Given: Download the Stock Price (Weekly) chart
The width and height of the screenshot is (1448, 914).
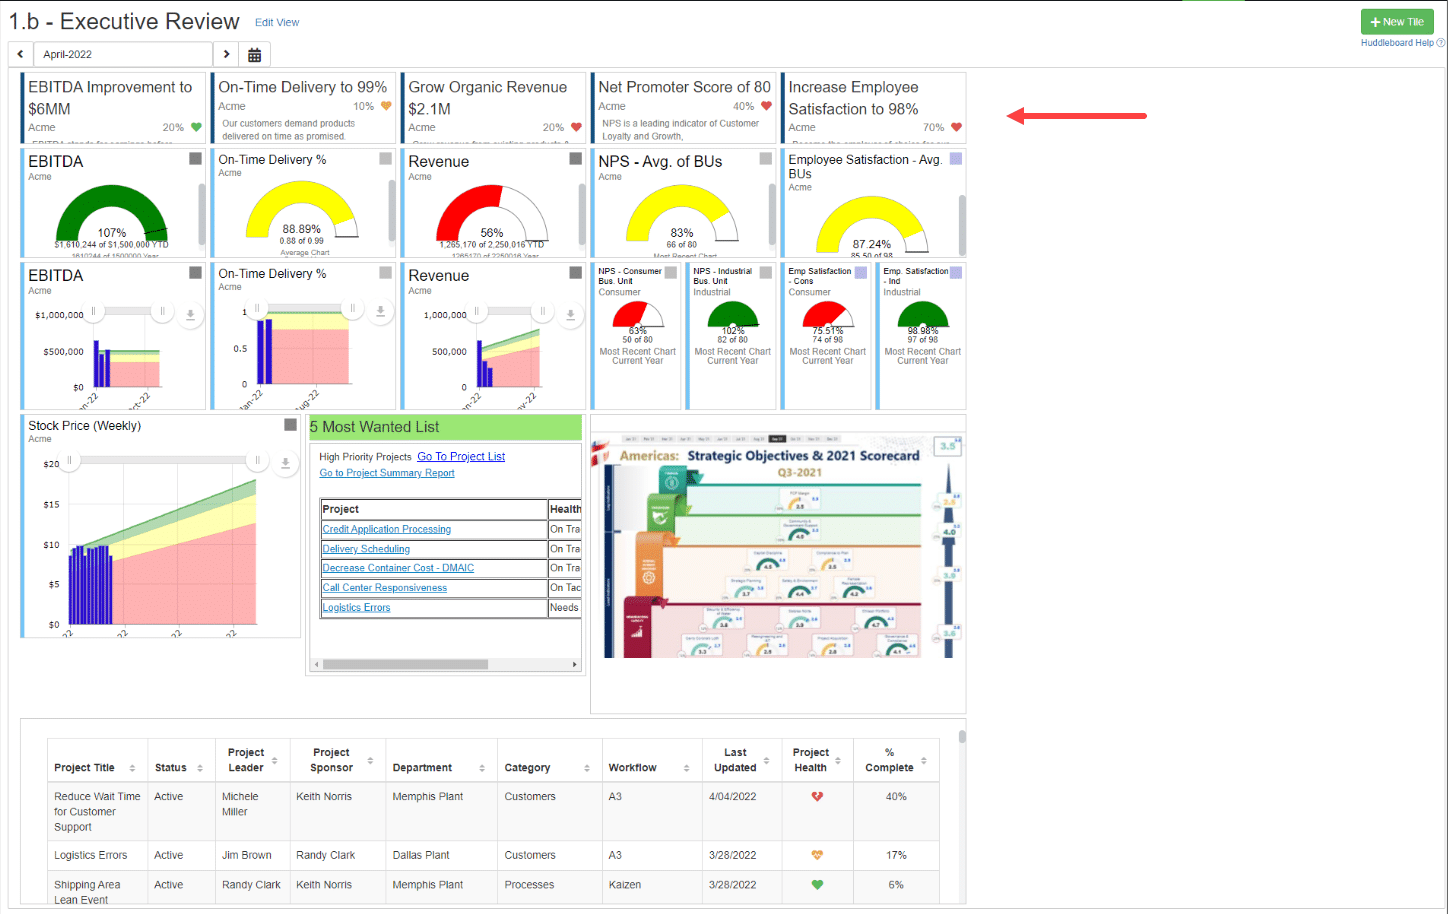Looking at the screenshot, I should coord(285,463).
